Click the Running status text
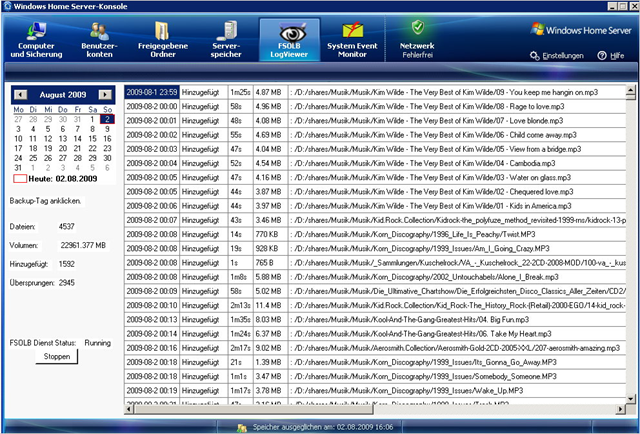640x434 pixels. click(x=98, y=343)
